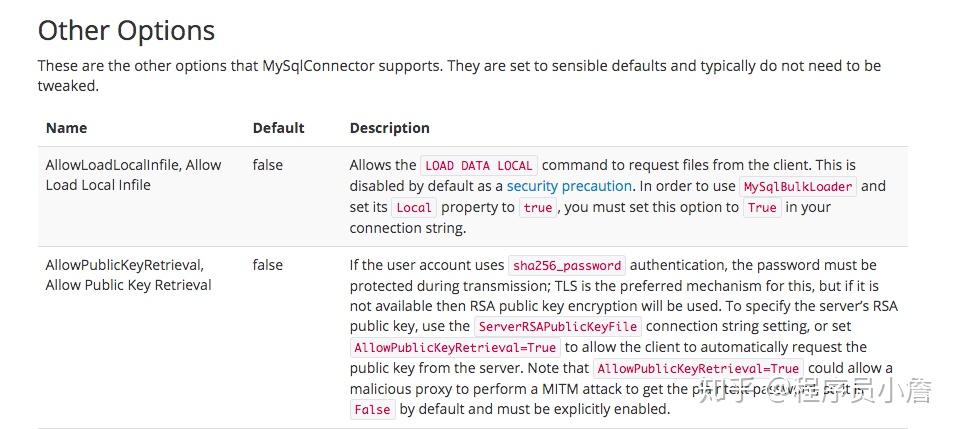Click the LOAD DATA LOCAL code snippet
The height and width of the screenshot is (429, 957).
(x=479, y=166)
